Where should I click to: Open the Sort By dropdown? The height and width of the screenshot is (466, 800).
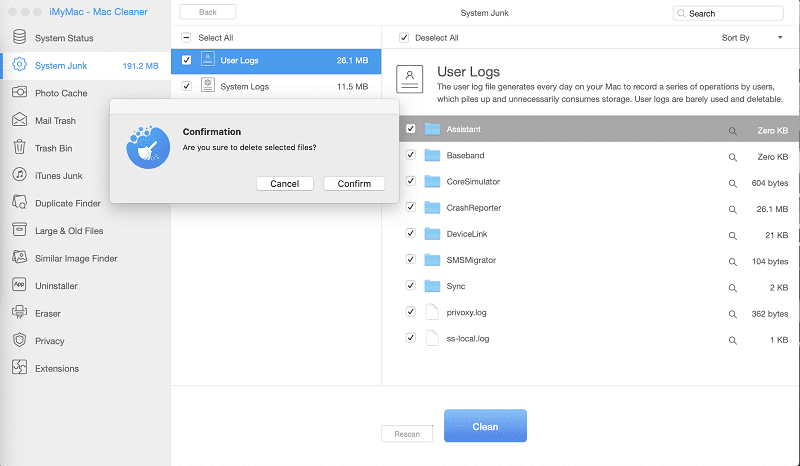[x=752, y=37]
